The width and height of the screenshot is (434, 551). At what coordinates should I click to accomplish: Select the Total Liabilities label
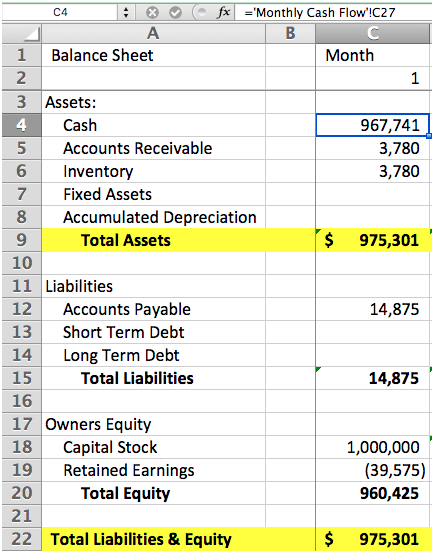click(153, 378)
